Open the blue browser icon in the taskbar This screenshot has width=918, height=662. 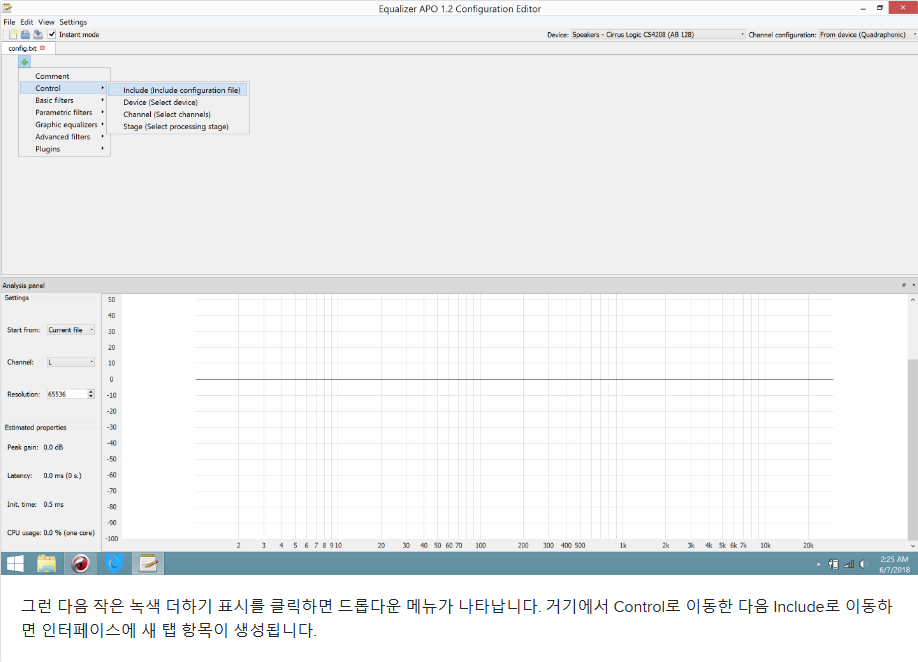point(114,564)
